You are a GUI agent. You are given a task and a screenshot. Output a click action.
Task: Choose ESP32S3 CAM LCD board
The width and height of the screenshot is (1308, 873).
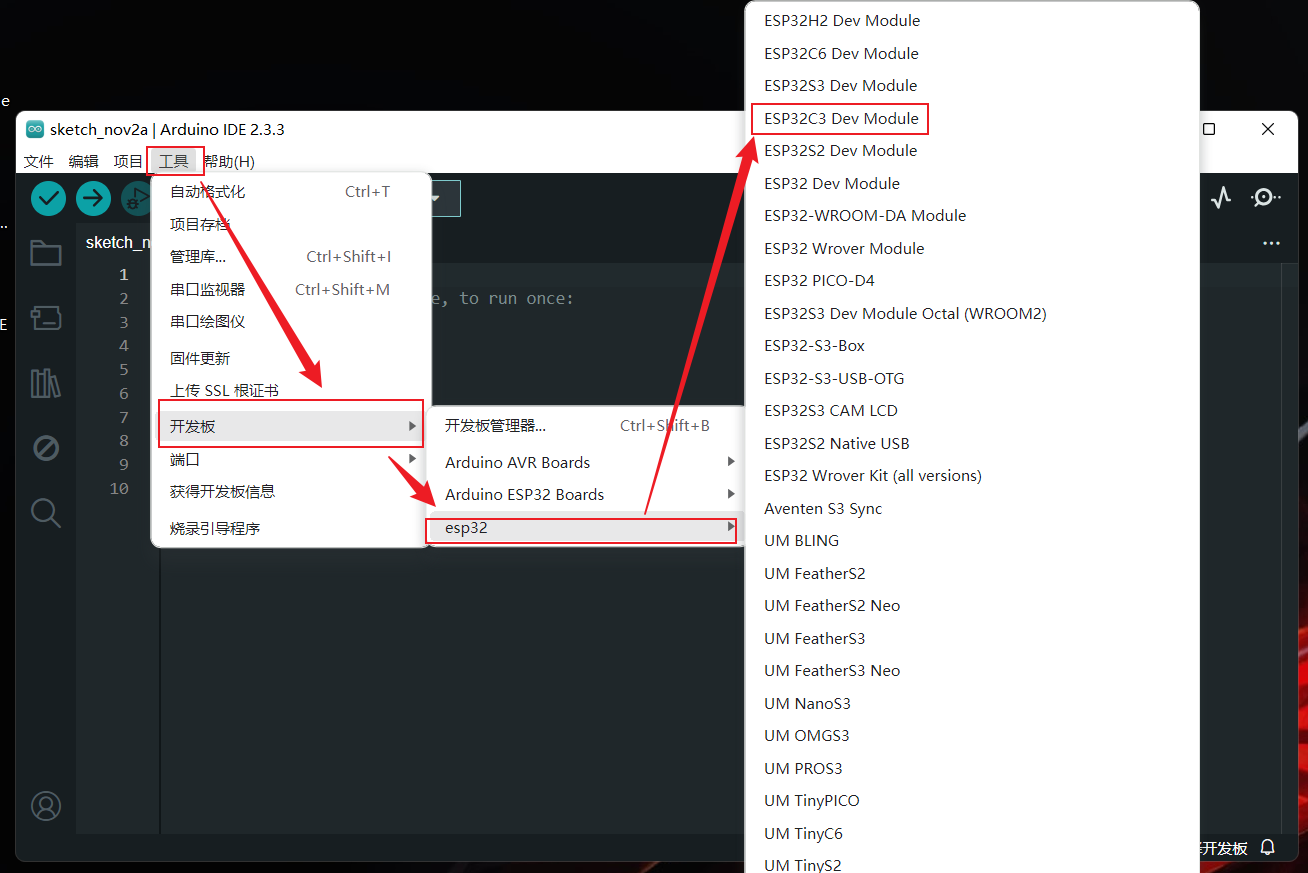(831, 410)
